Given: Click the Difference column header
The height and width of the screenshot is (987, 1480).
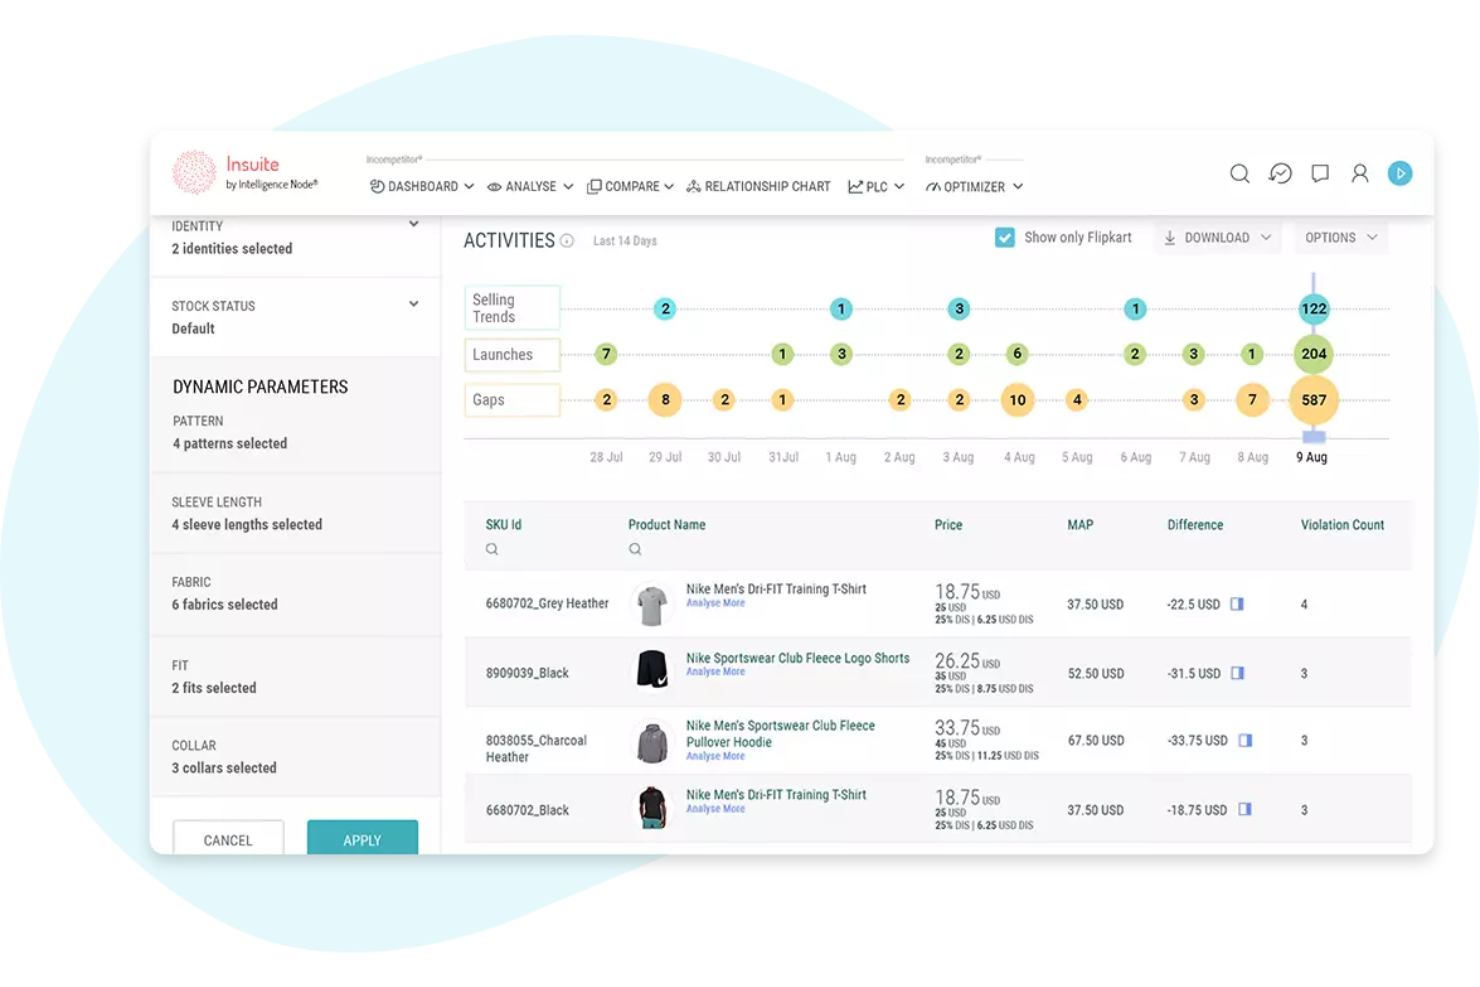Looking at the screenshot, I should [x=1195, y=525].
